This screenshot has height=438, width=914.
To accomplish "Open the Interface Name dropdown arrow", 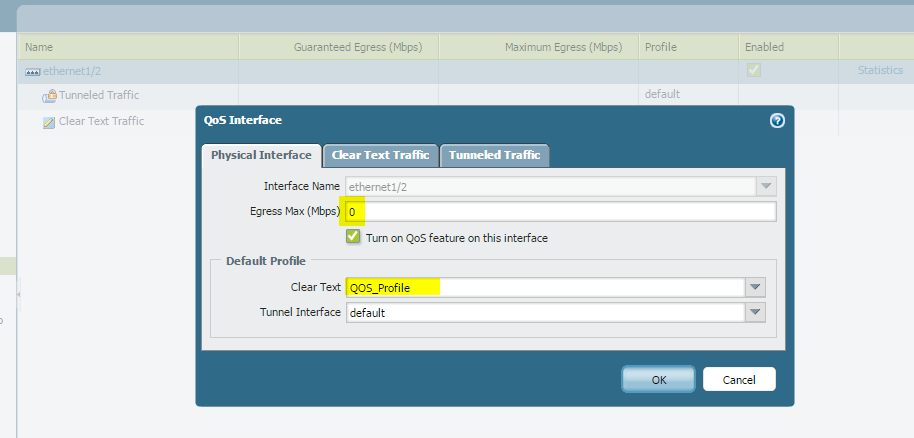I will pos(766,187).
